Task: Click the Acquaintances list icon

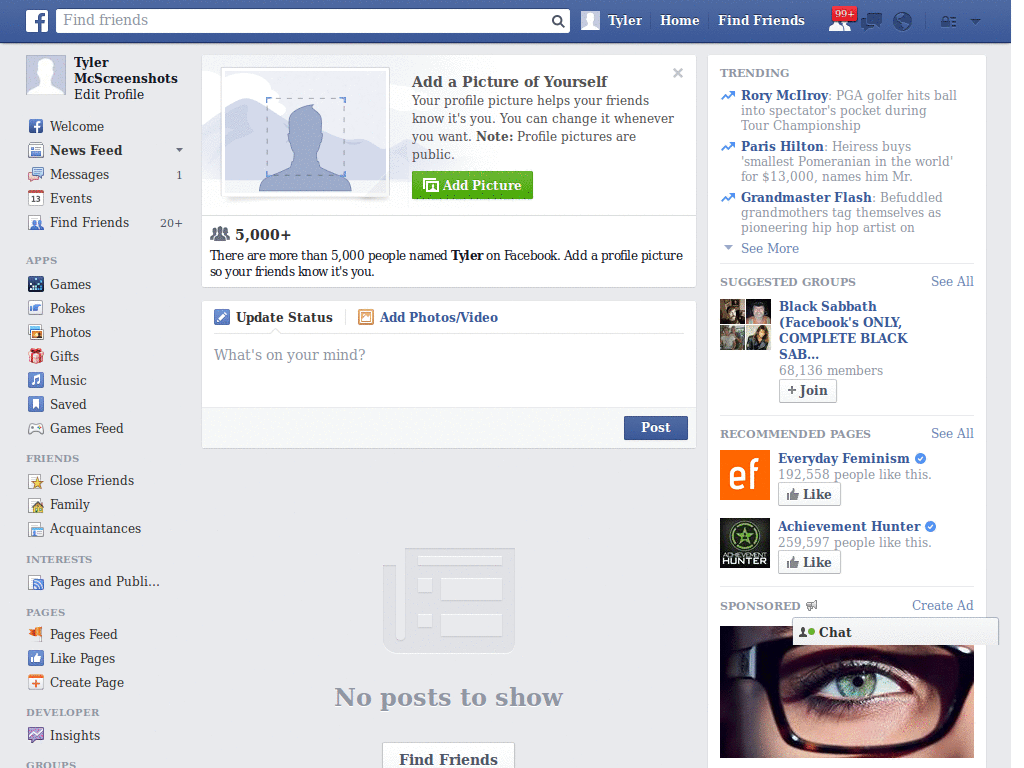Action: pos(36,529)
